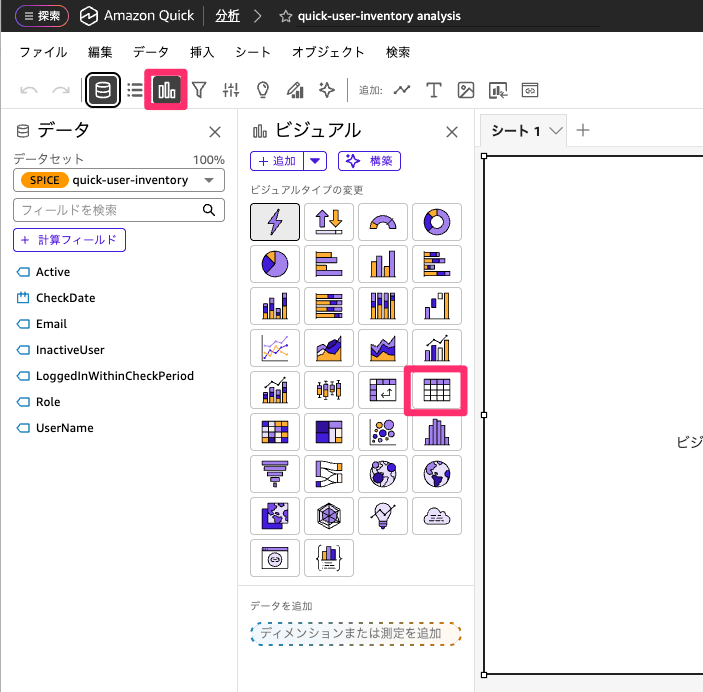Screen dimensions: 703x692
Task: Toggle the visuals panel bar chart icon
Action: (166, 90)
